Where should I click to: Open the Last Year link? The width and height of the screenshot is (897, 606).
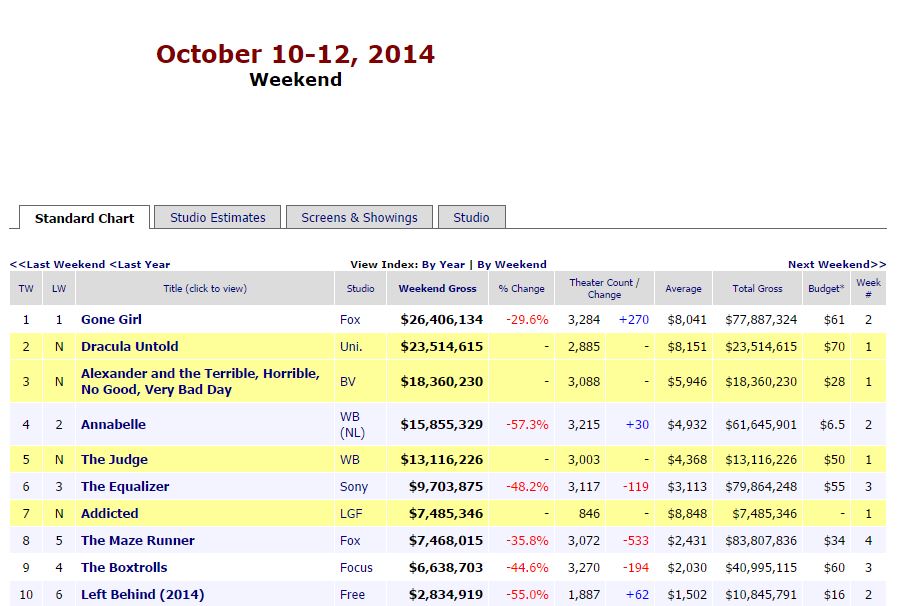pyautogui.click(x=140, y=264)
